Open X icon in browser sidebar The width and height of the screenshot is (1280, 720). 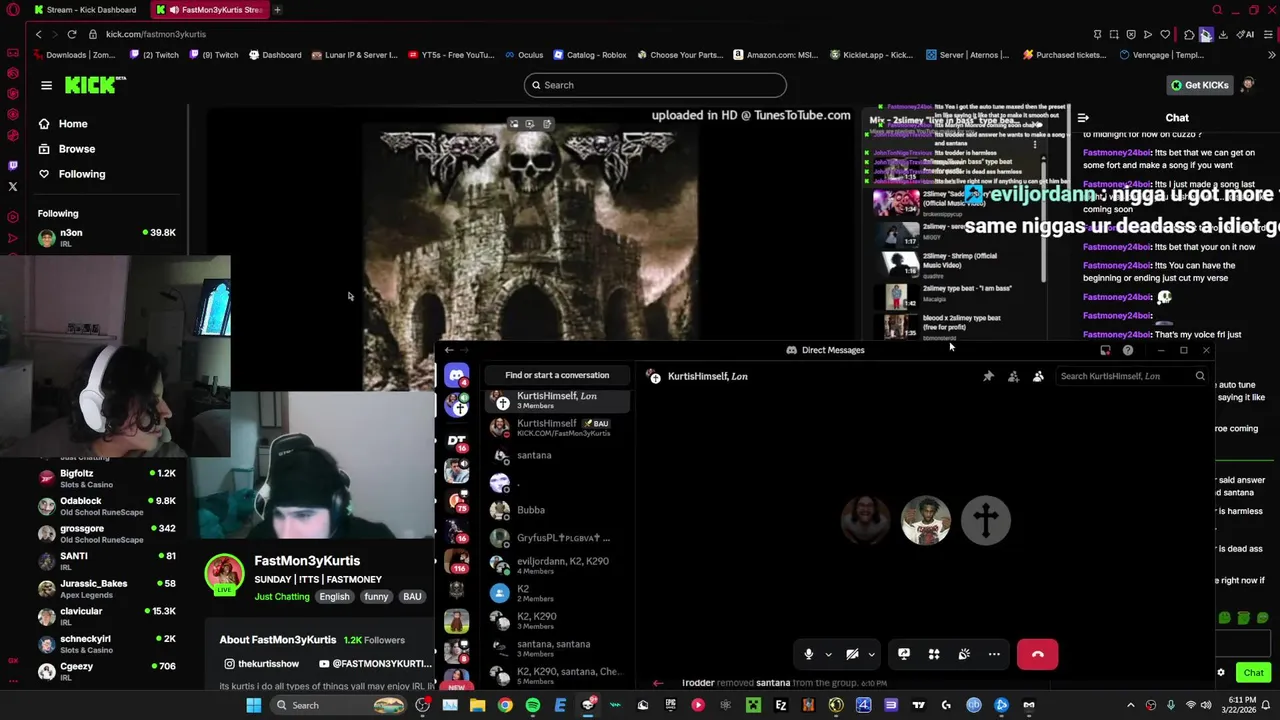click(13, 186)
